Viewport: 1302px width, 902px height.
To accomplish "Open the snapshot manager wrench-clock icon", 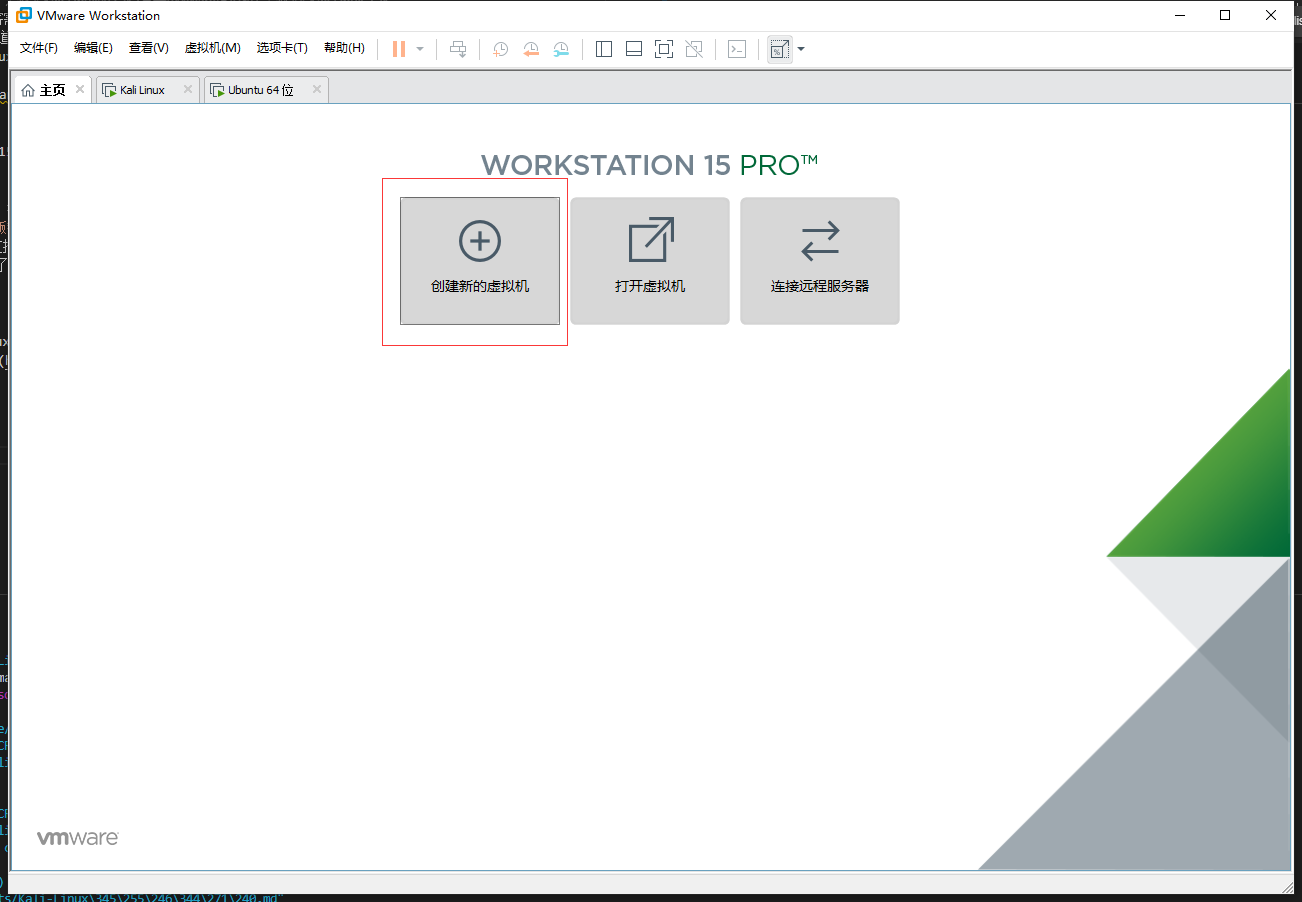I will pyautogui.click(x=561, y=49).
